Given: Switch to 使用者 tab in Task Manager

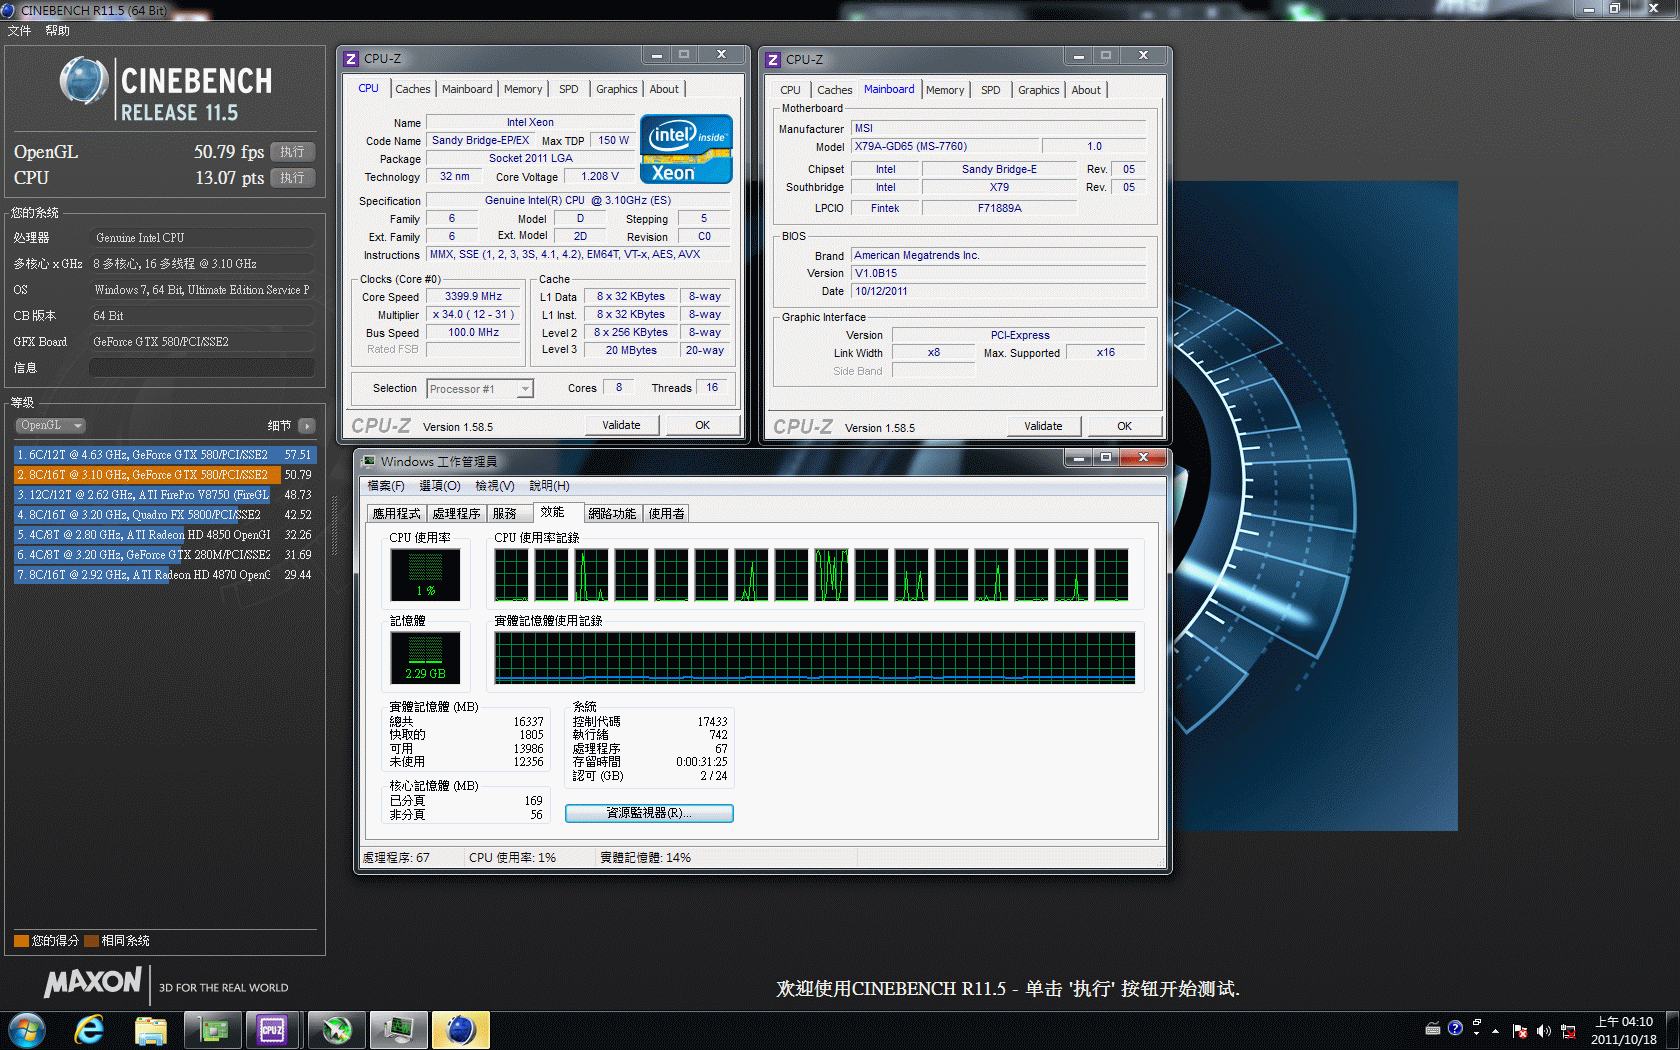Looking at the screenshot, I should click(x=667, y=514).
